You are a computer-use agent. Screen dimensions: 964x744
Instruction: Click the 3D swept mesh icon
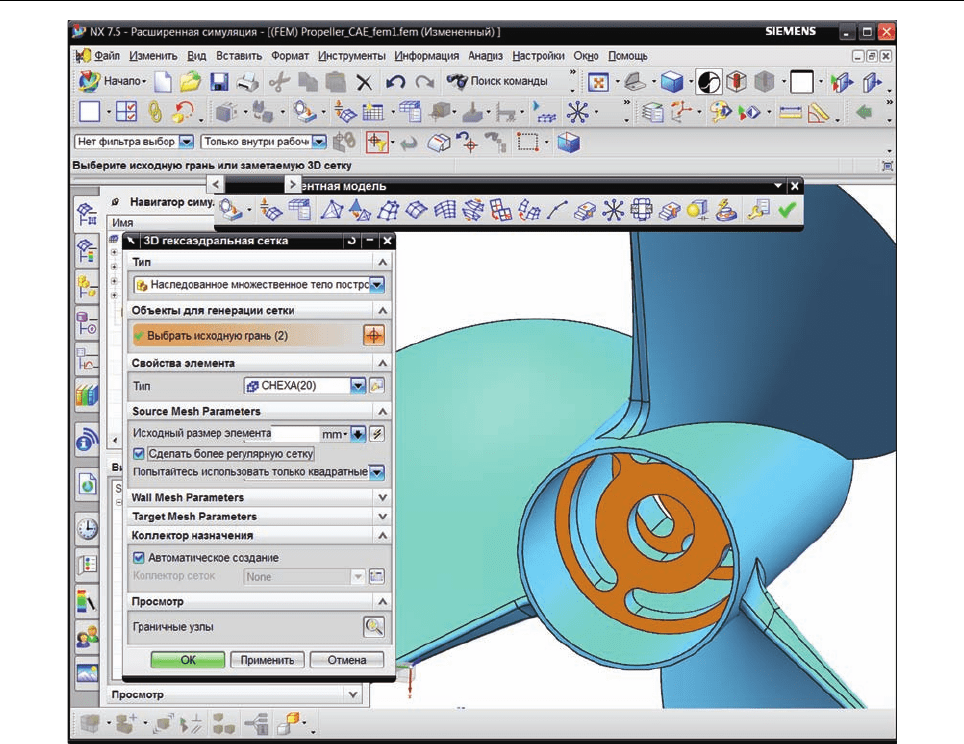pos(388,210)
